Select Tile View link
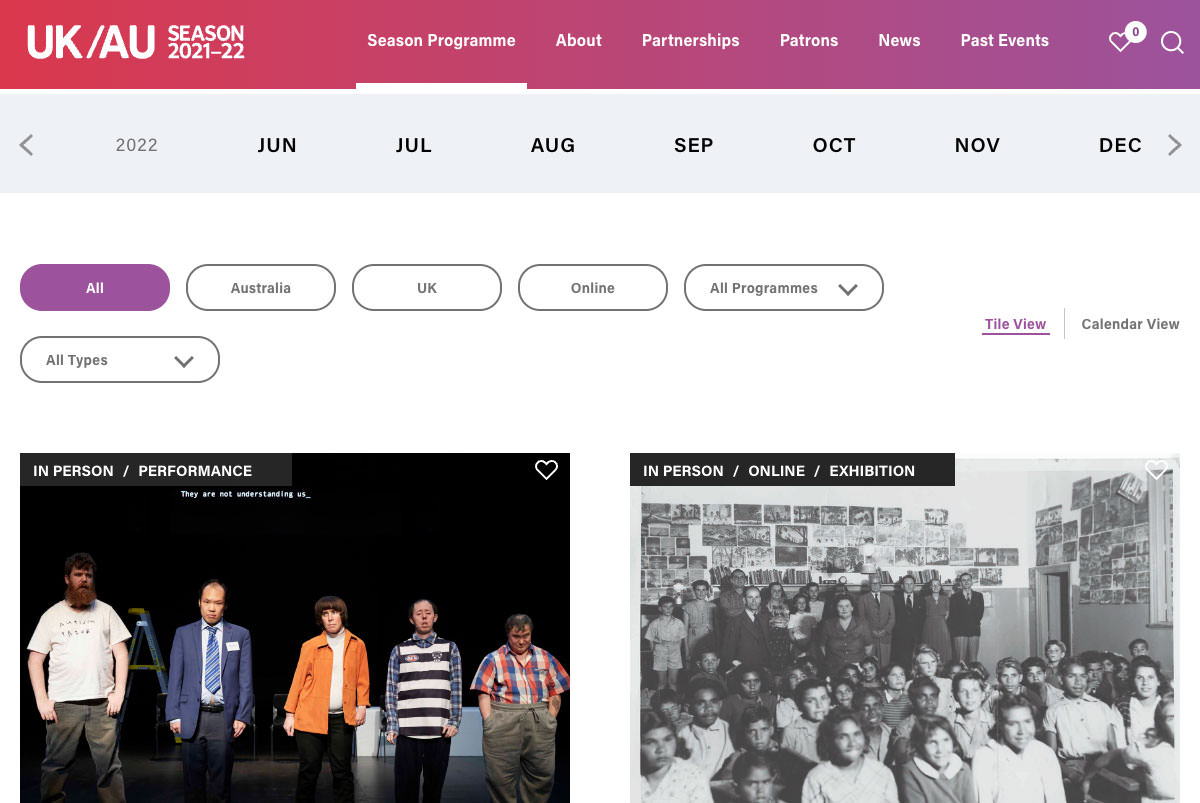 1015,324
